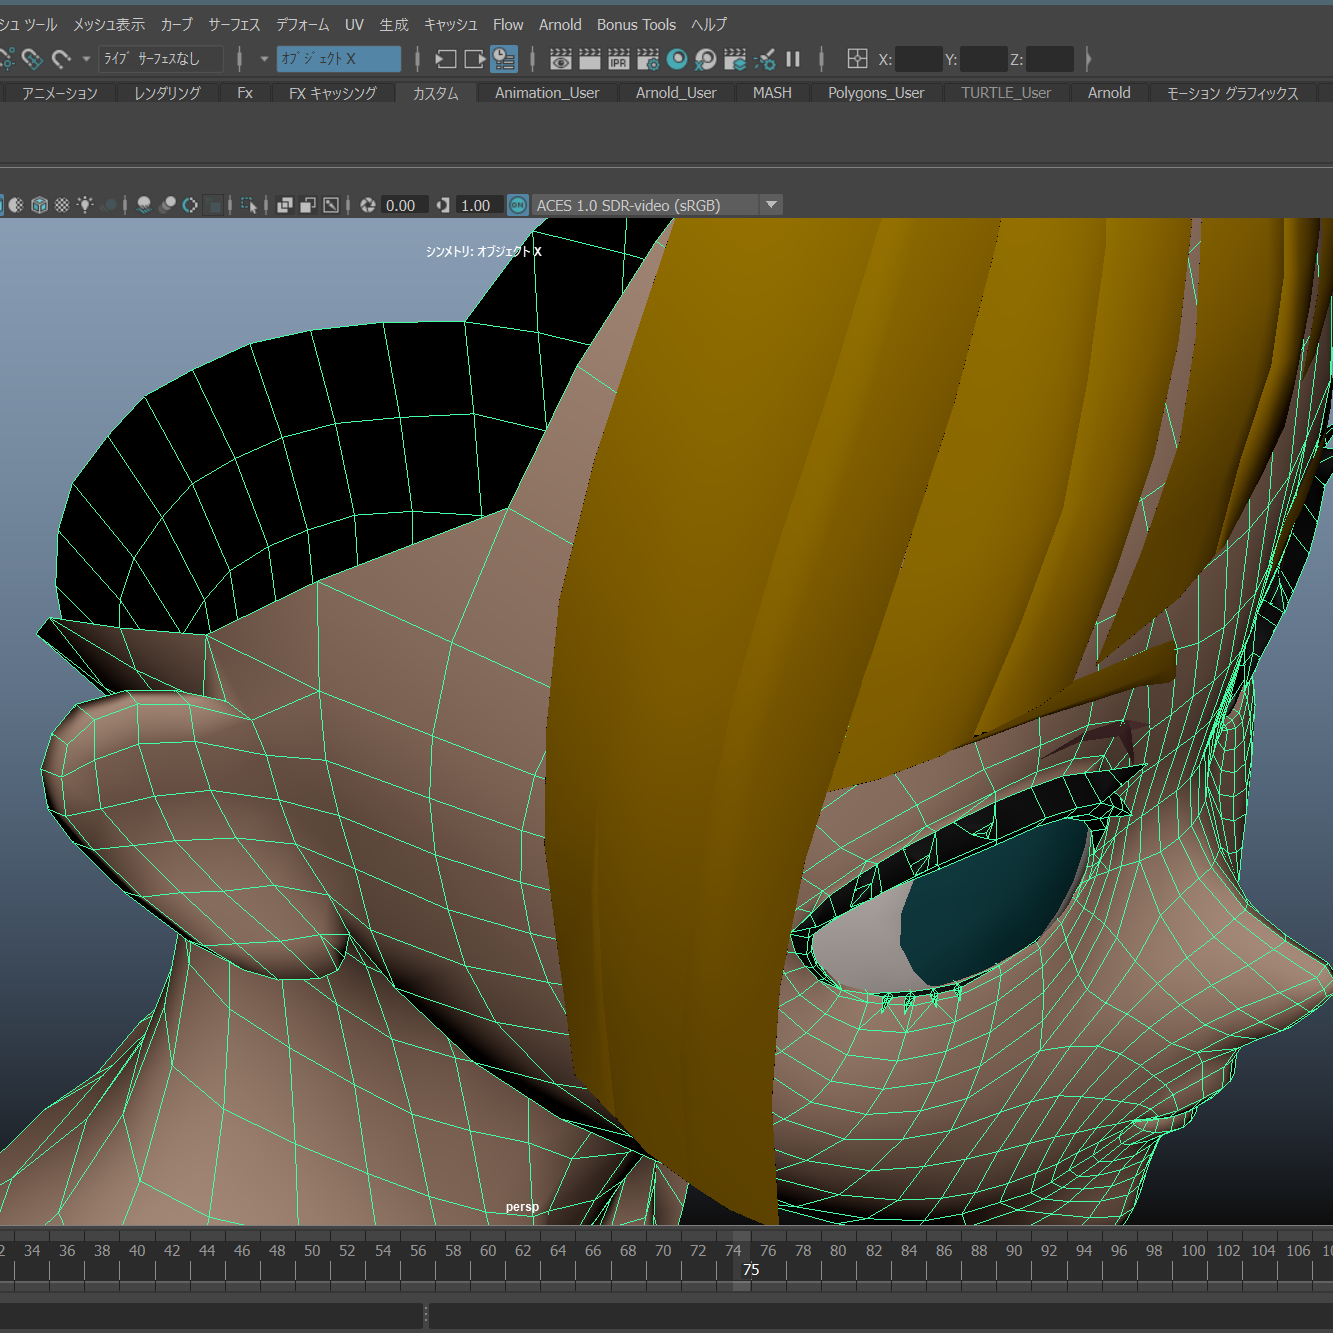Click the Y coordinate input field
The width and height of the screenshot is (1333, 1333).
[x=983, y=59]
